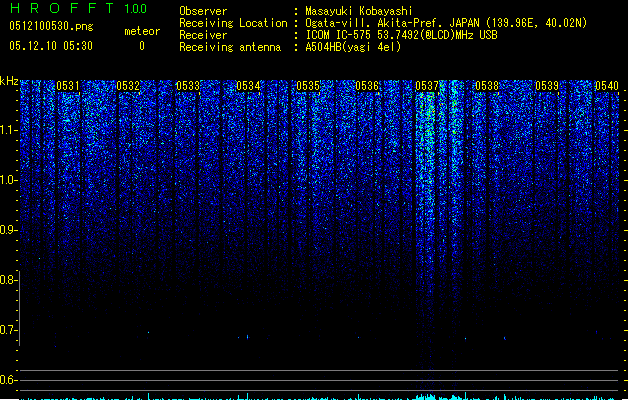Click the 0.8 frequency axis label
The height and width of the screenshot is (400, 629).
point(8,280)
